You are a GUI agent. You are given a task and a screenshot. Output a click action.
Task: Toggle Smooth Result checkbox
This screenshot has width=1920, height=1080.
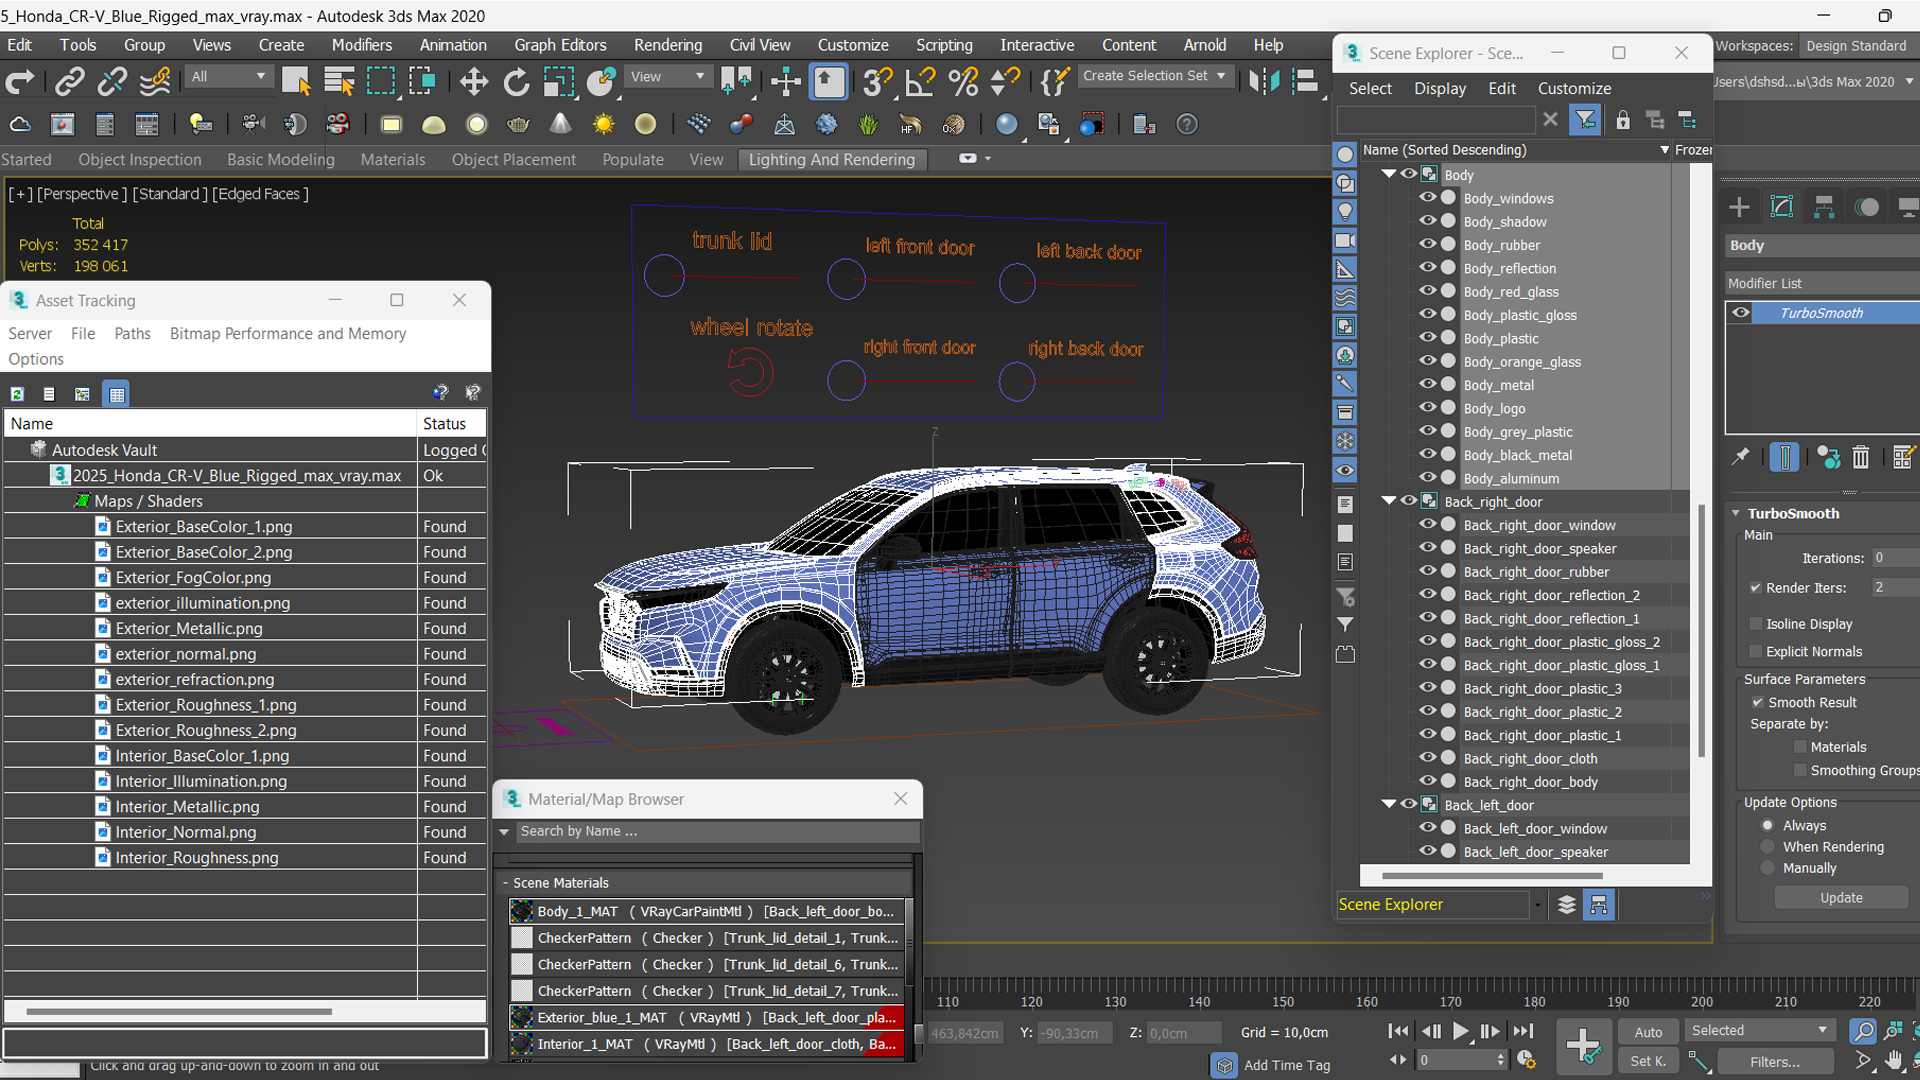coord(1757,703)
